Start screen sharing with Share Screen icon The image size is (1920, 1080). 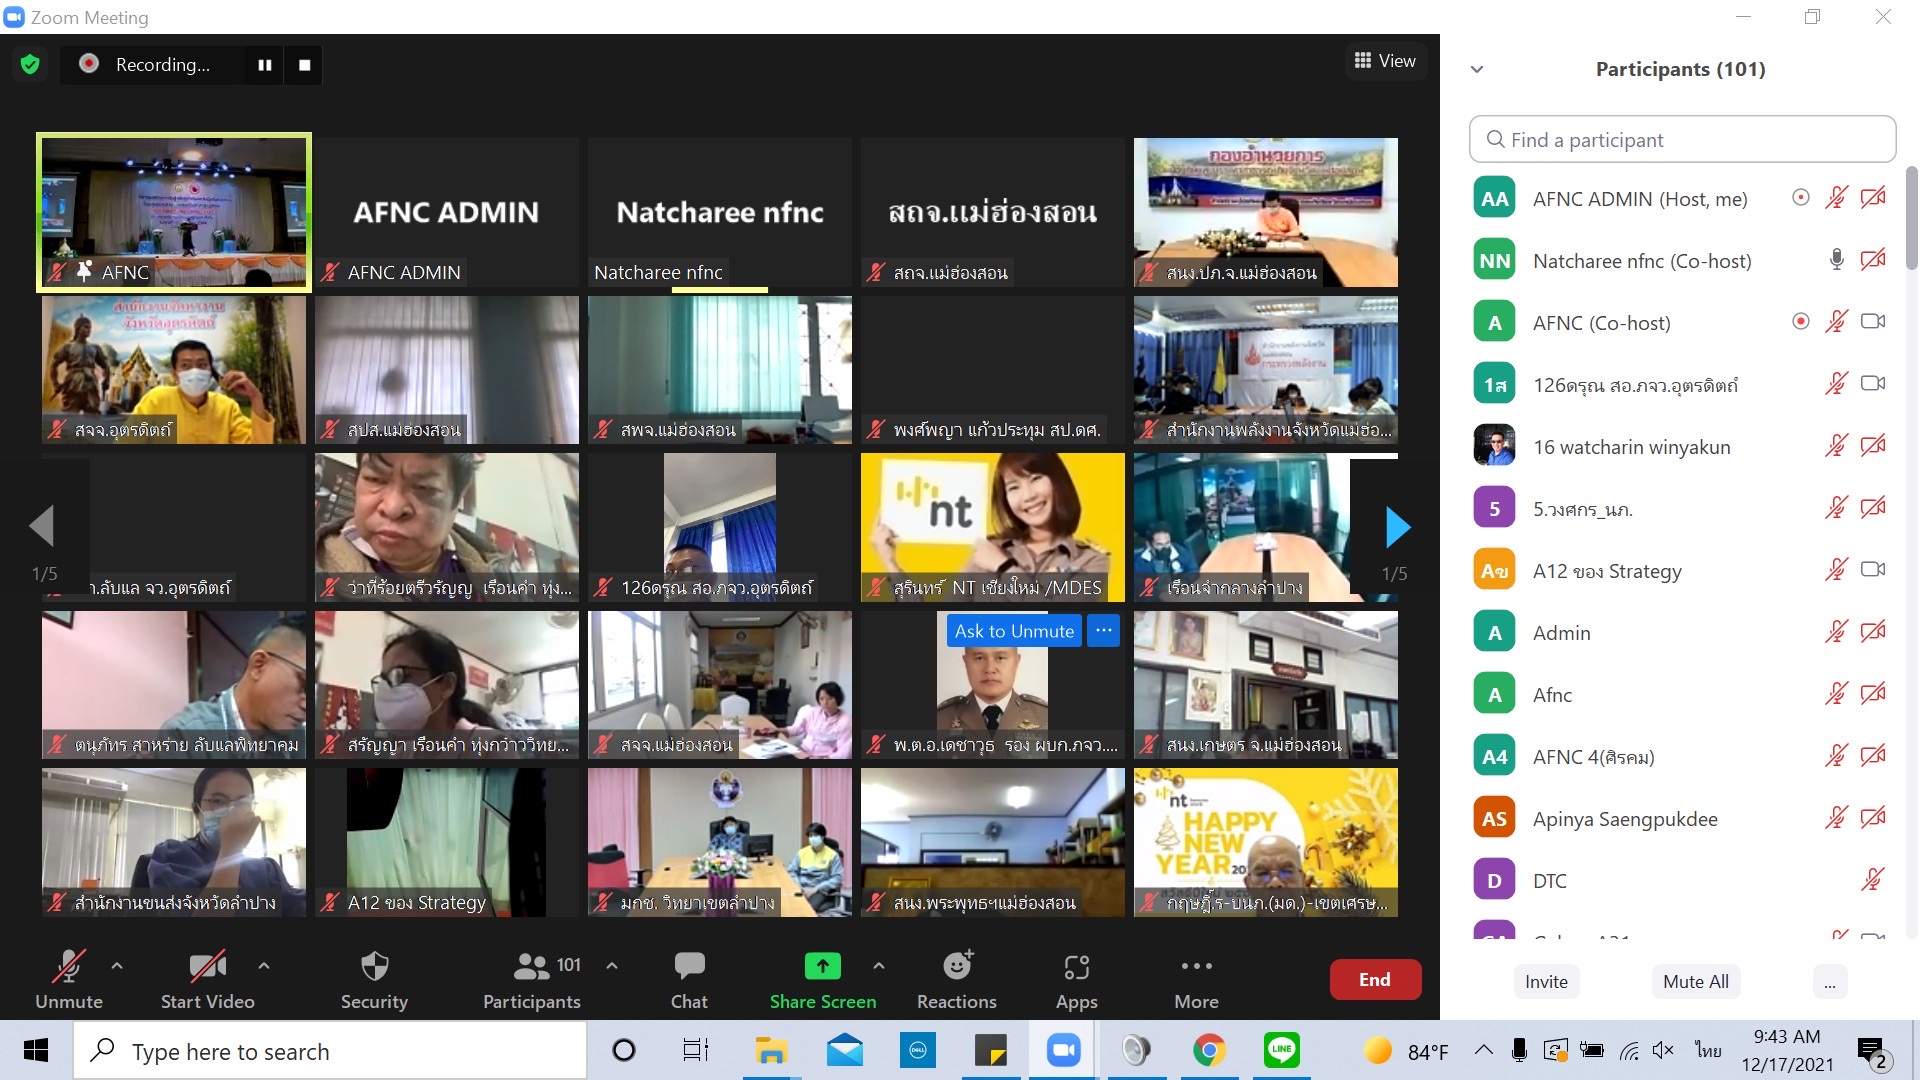pyautogui.click(x=821, y=966)
